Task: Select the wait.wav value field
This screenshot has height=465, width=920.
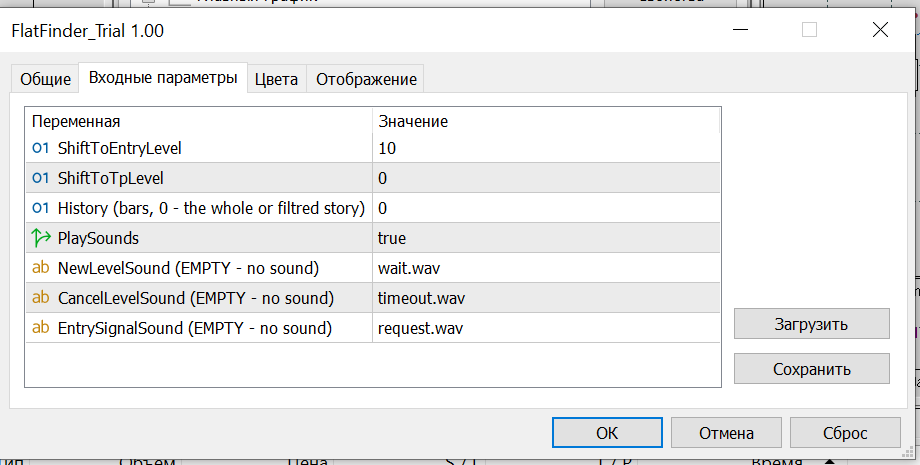Action: (545, 268)
